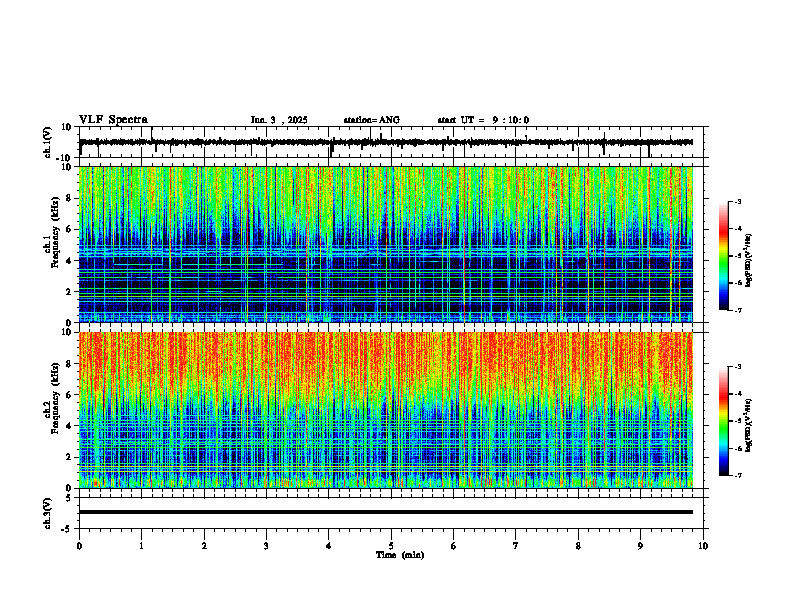792x612 pixels.
Task: Click the time axis tick label "7"
Action: [516, 546]
